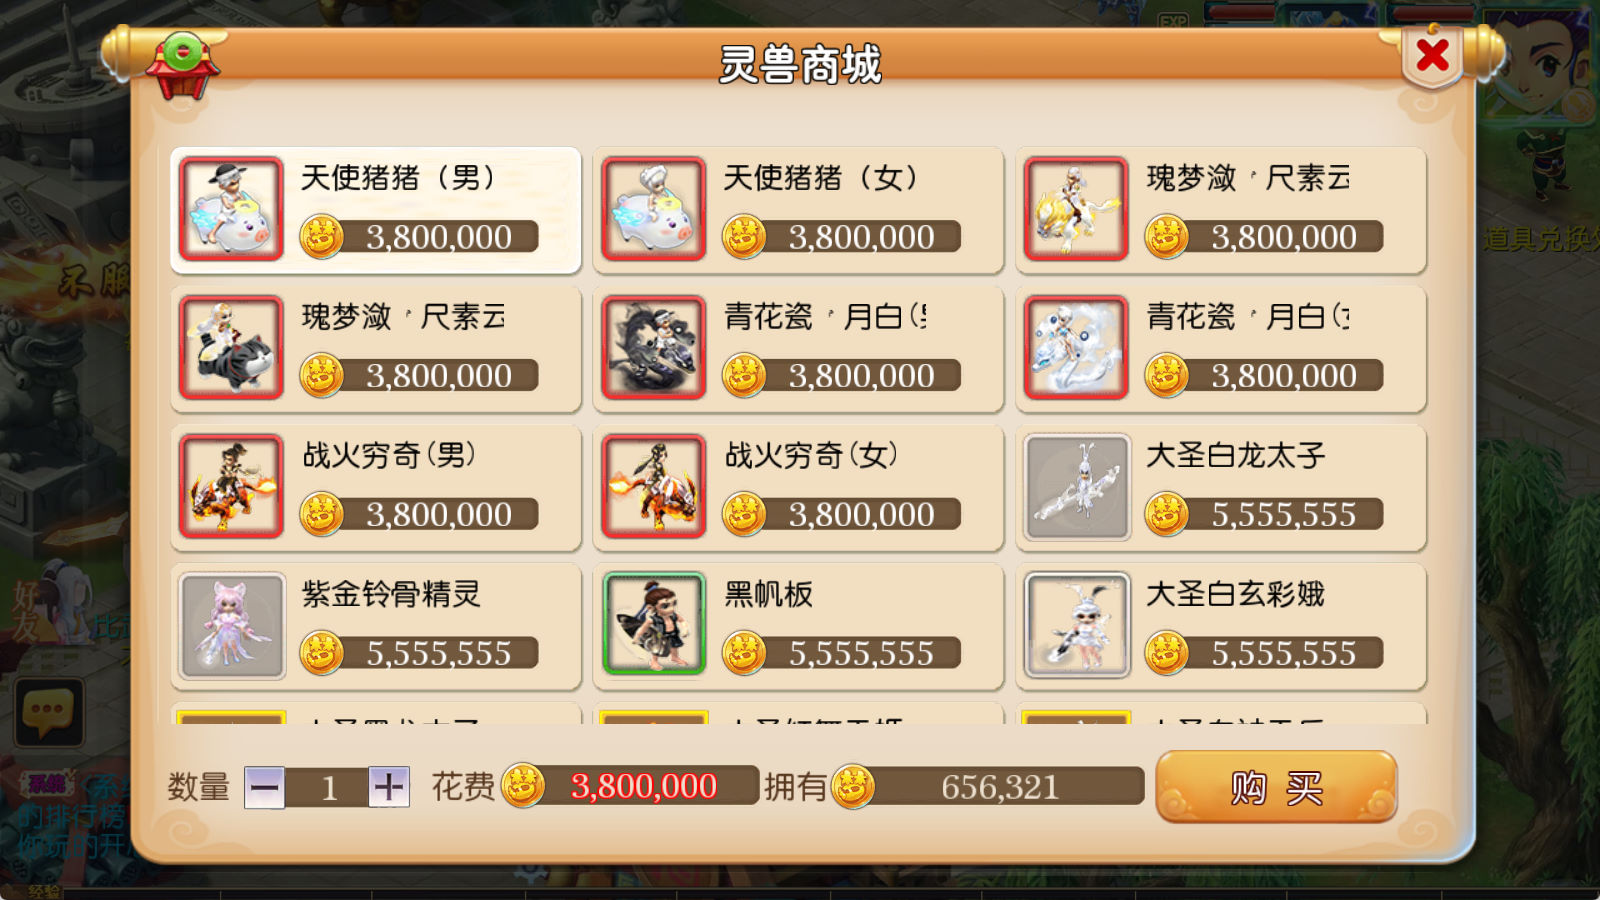Click the quantity number field

[x=327, y=787]
